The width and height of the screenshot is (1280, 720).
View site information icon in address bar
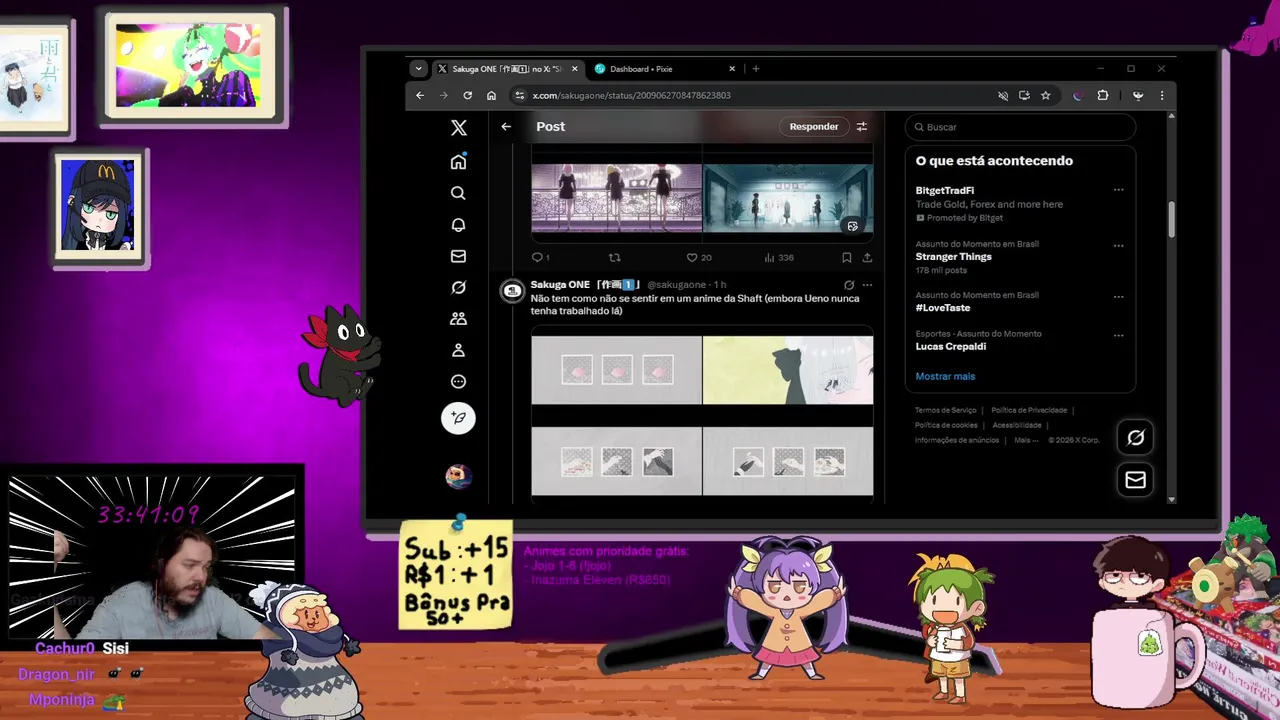[520, 95]
